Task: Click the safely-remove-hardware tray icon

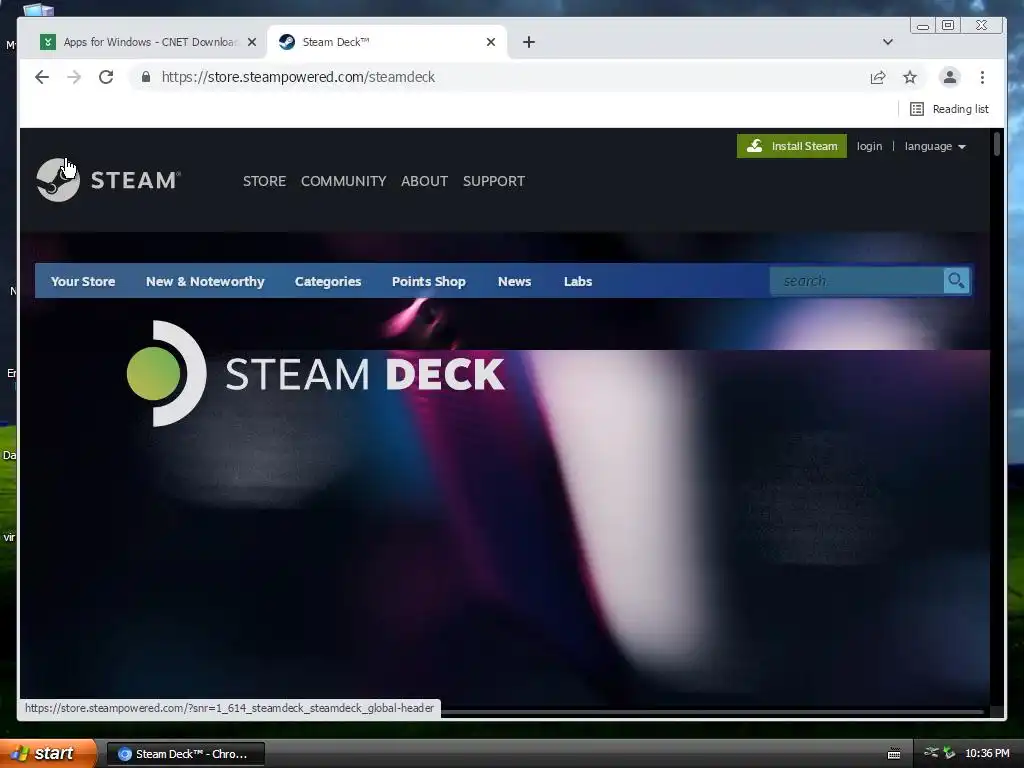Action: click(x=949, y=753)
